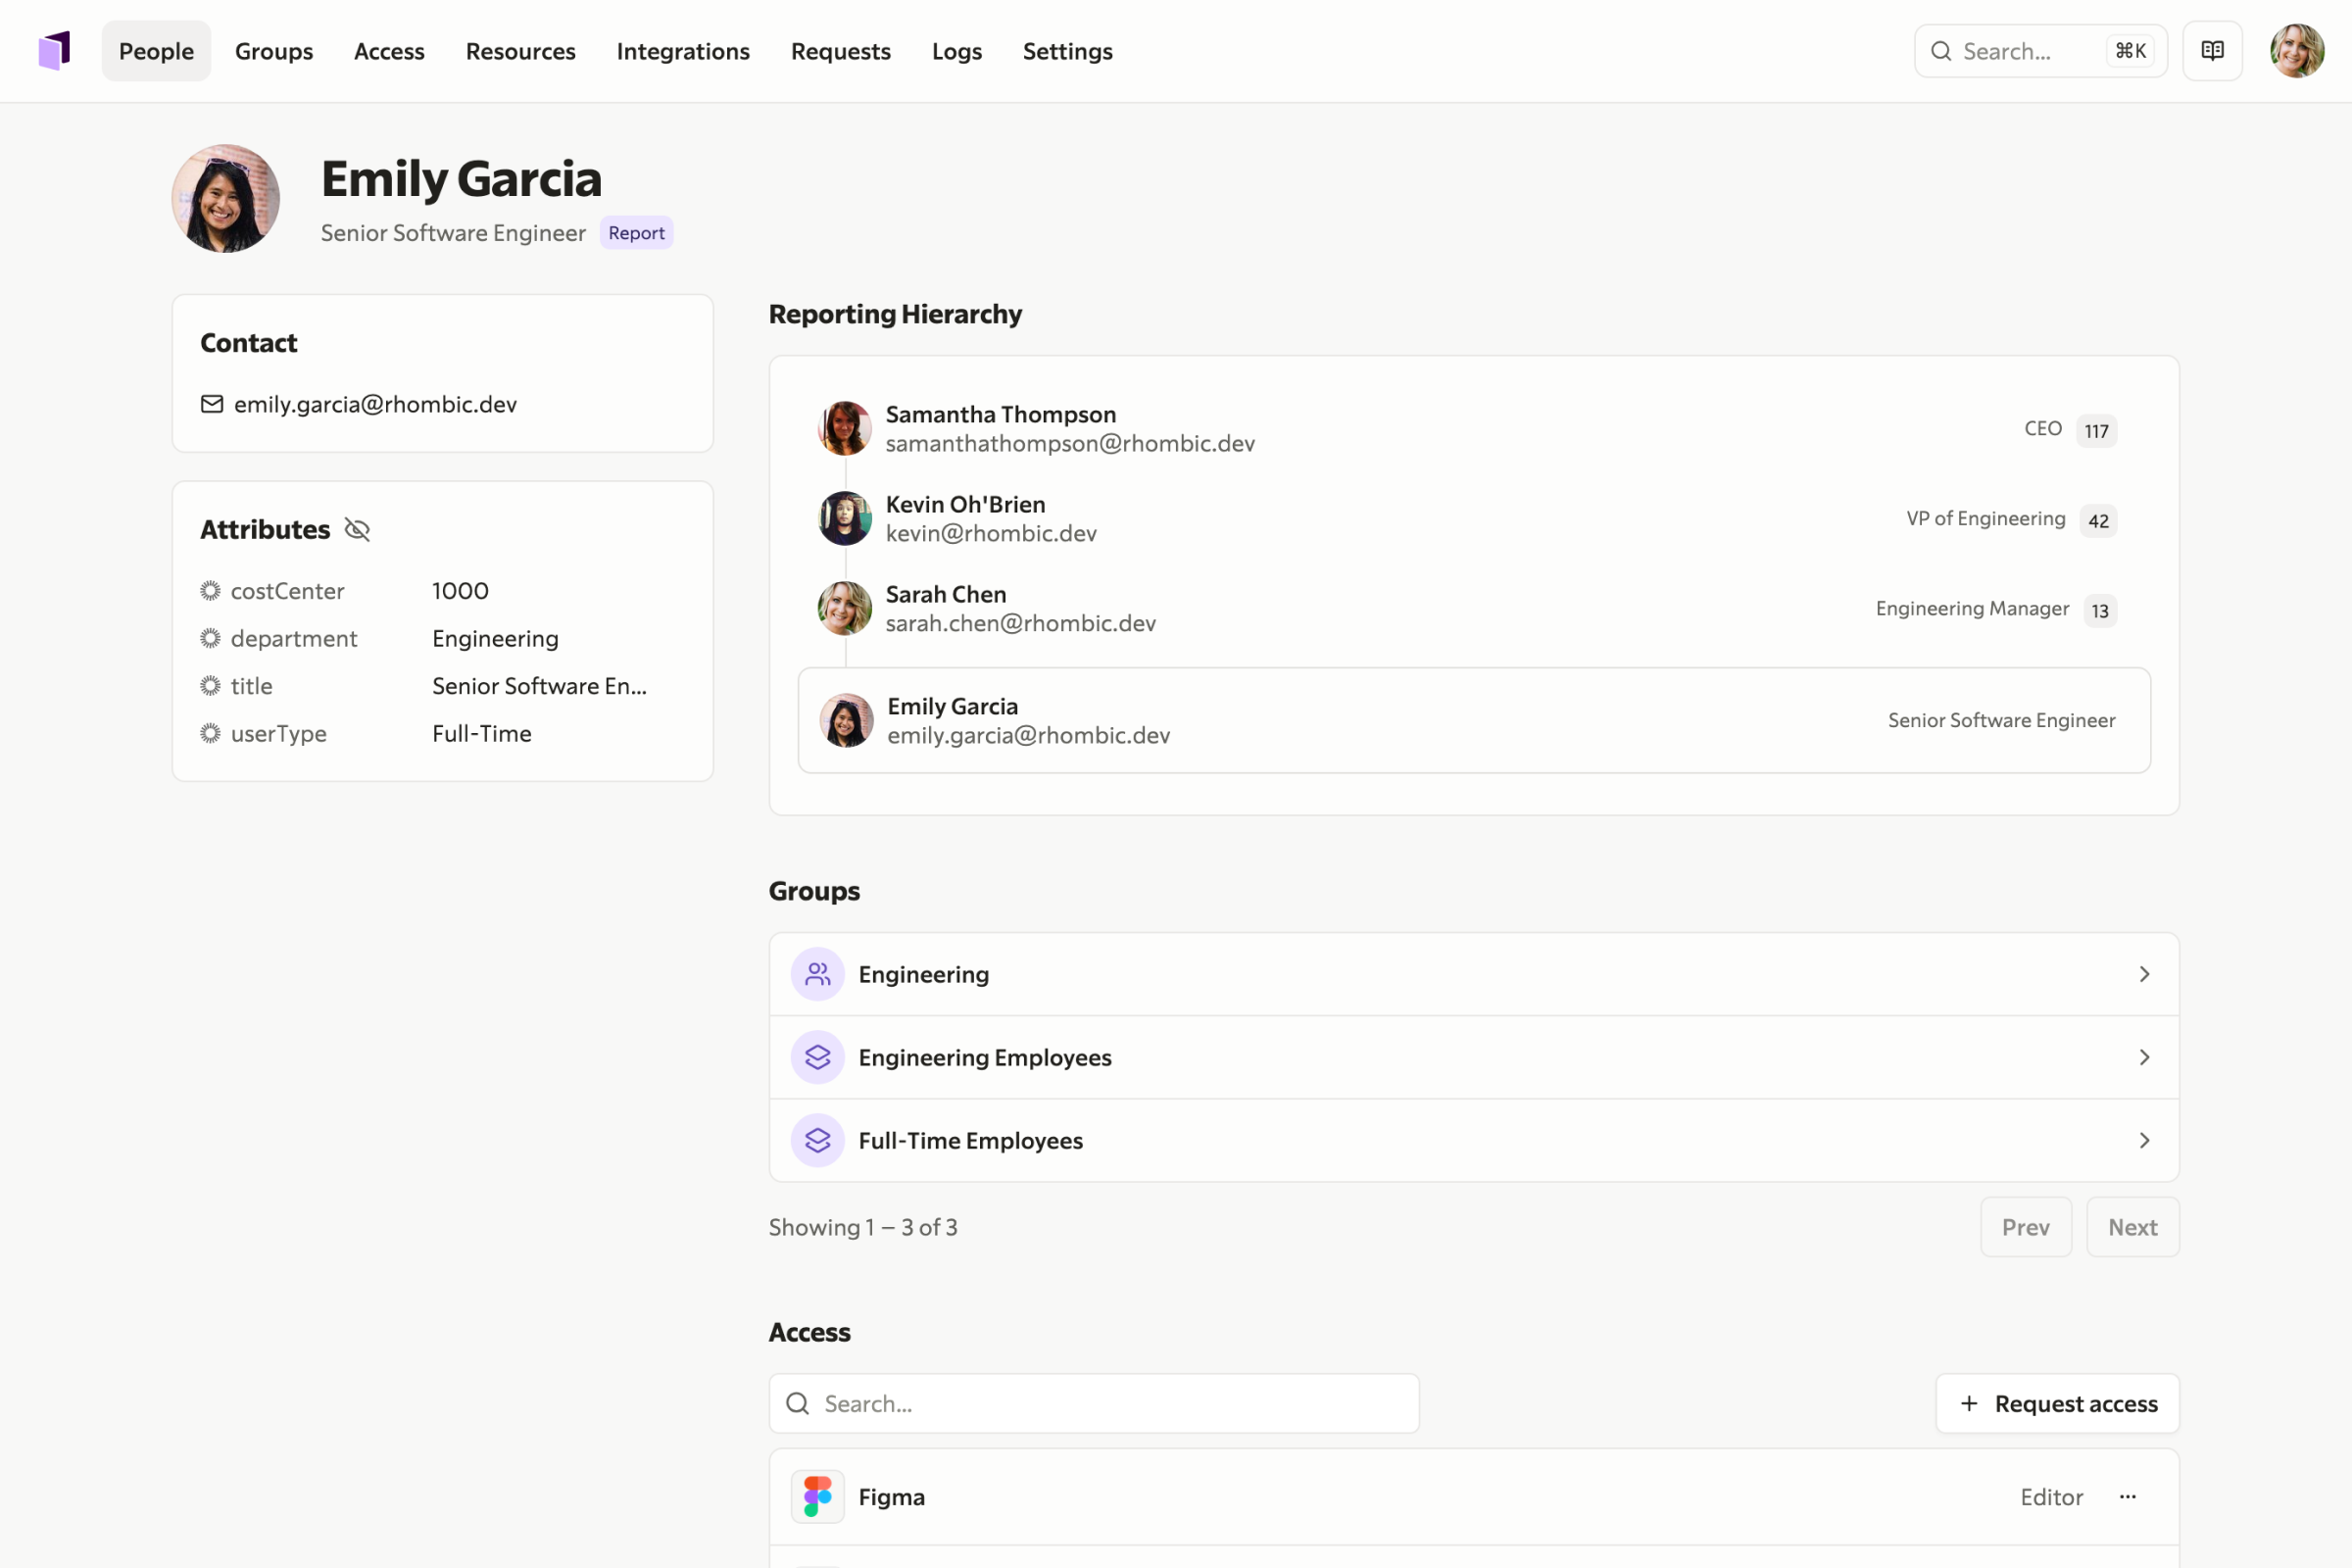Viewport: 2352px width, 1568px height.
Task: Open the ellipsis menu on the Figma row
Action: click(2127, 1497)
